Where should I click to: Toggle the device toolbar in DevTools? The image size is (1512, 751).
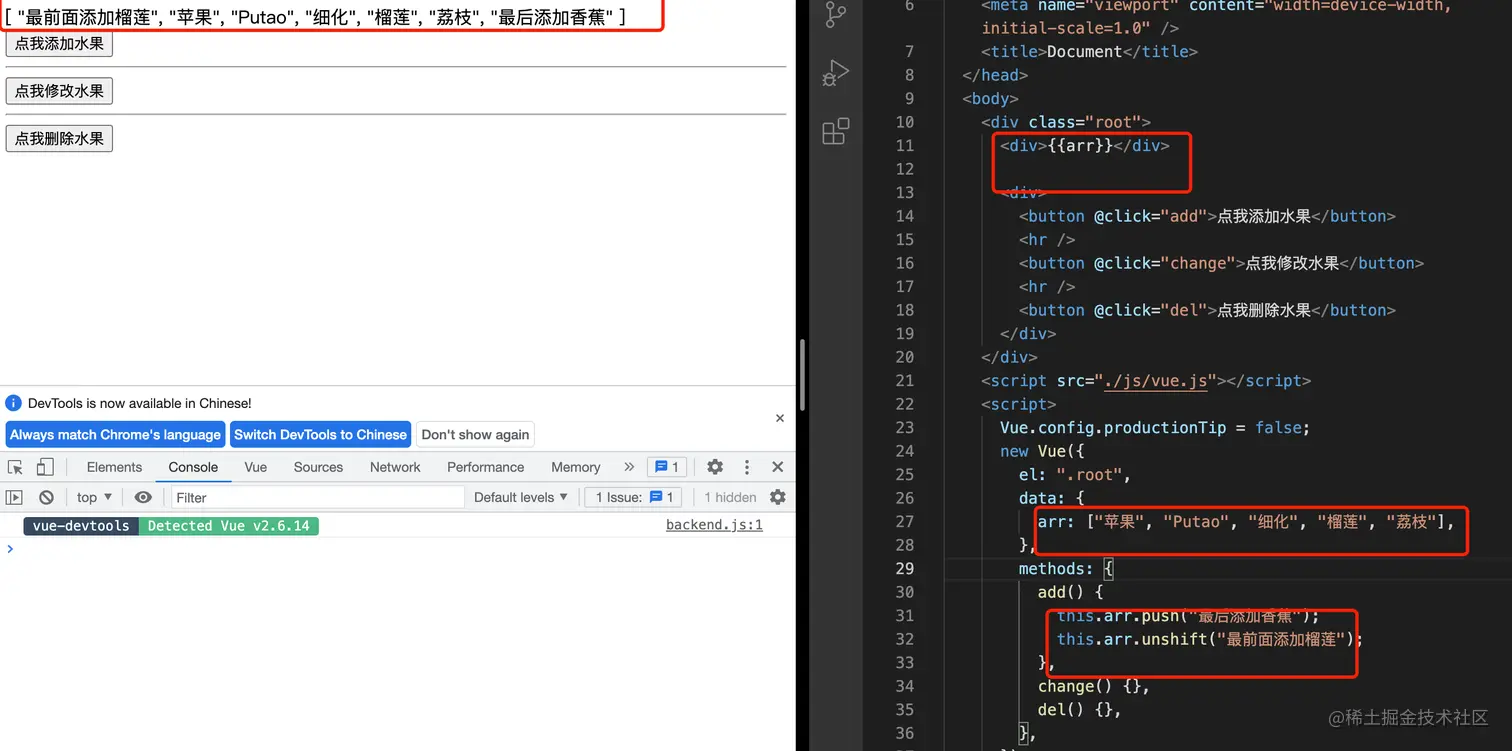(45, 467)
